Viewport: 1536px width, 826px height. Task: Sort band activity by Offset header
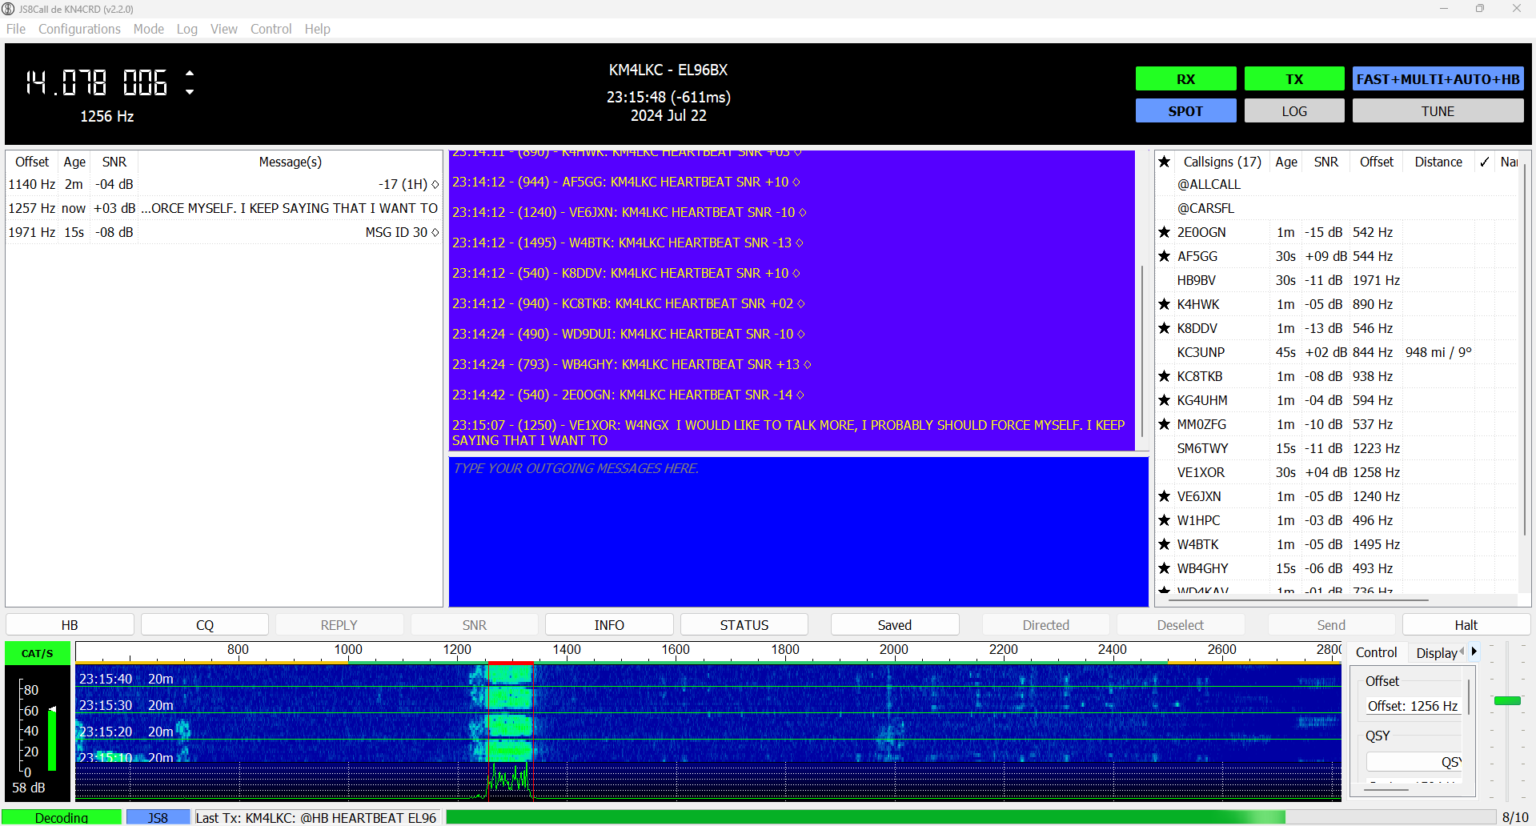32,161
